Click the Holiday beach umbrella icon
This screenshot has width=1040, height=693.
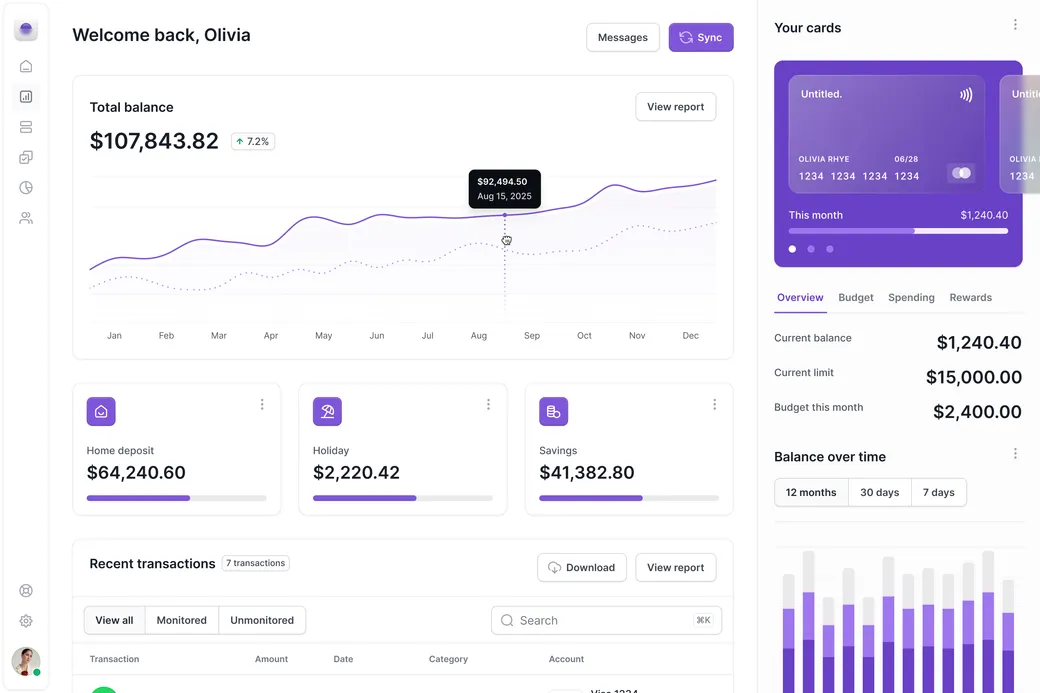[327, 411]
